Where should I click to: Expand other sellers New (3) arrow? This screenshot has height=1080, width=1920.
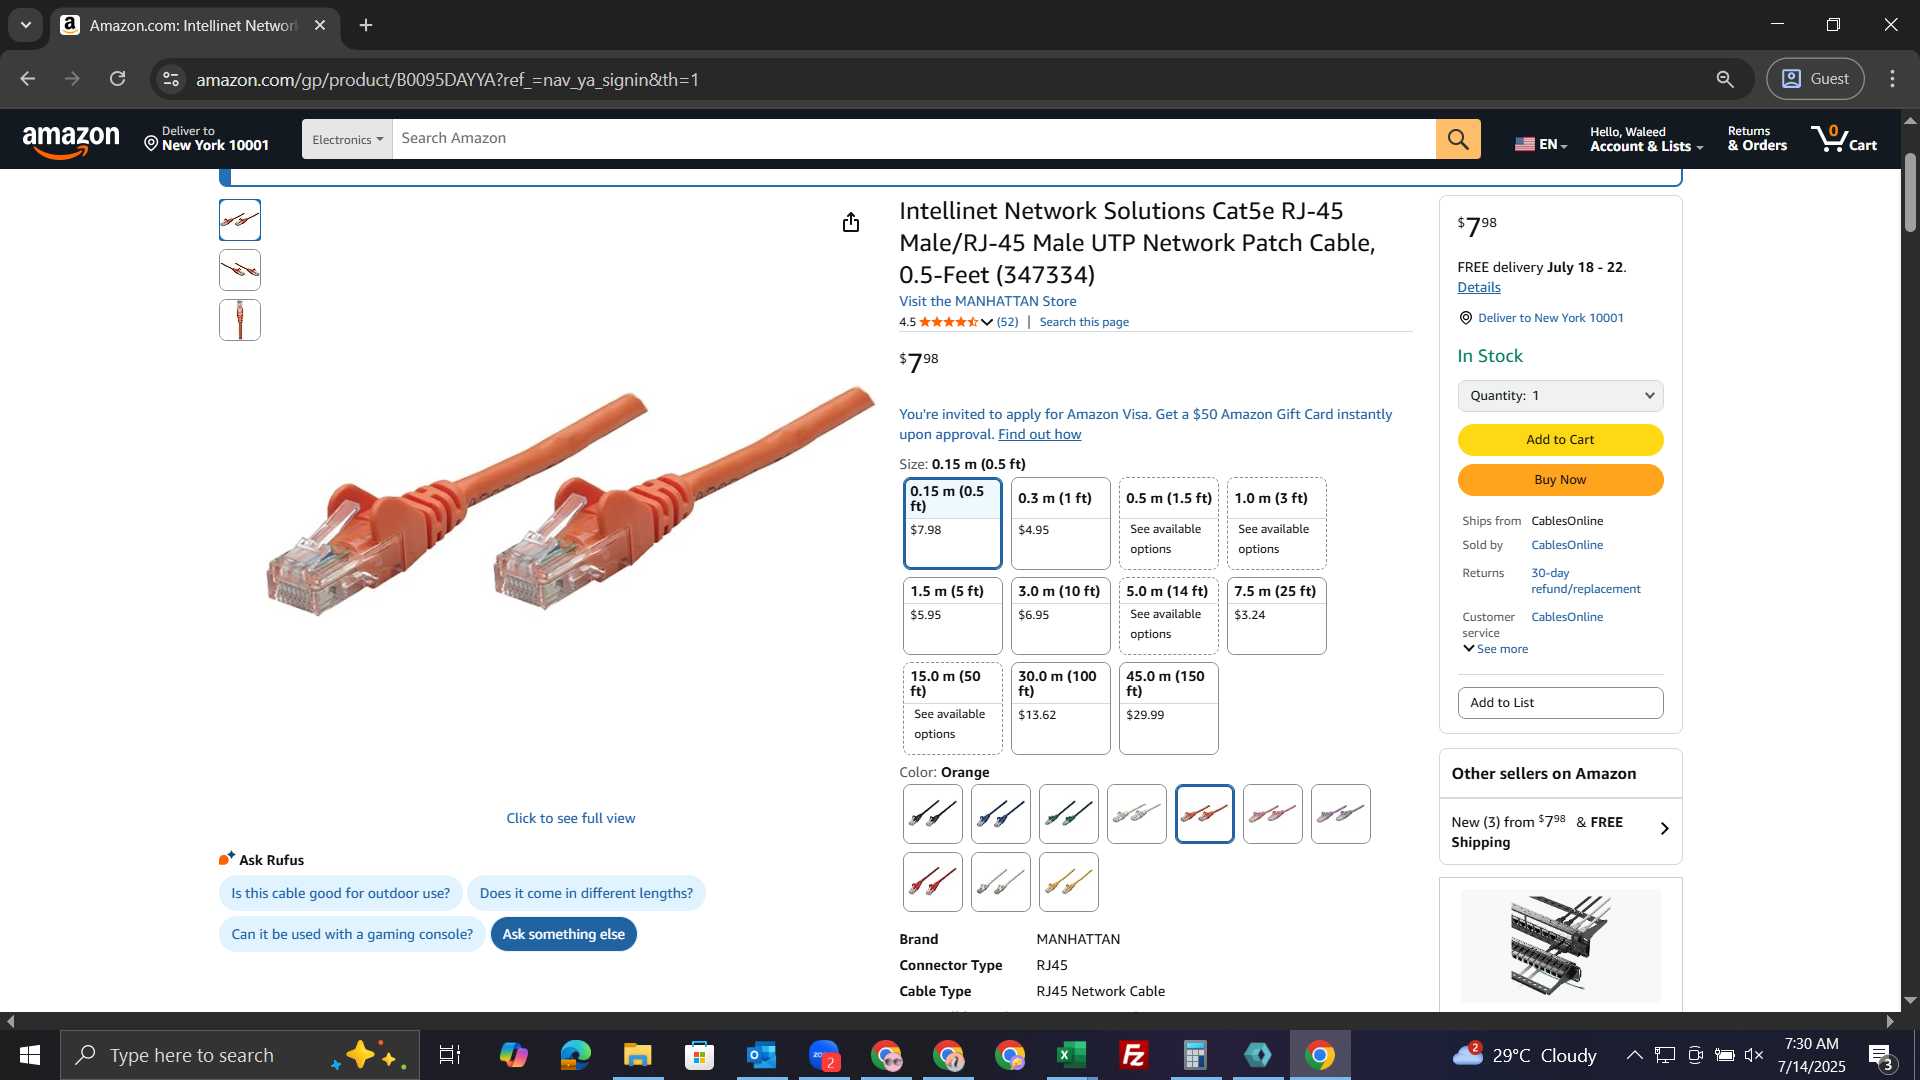point(1664,828)
